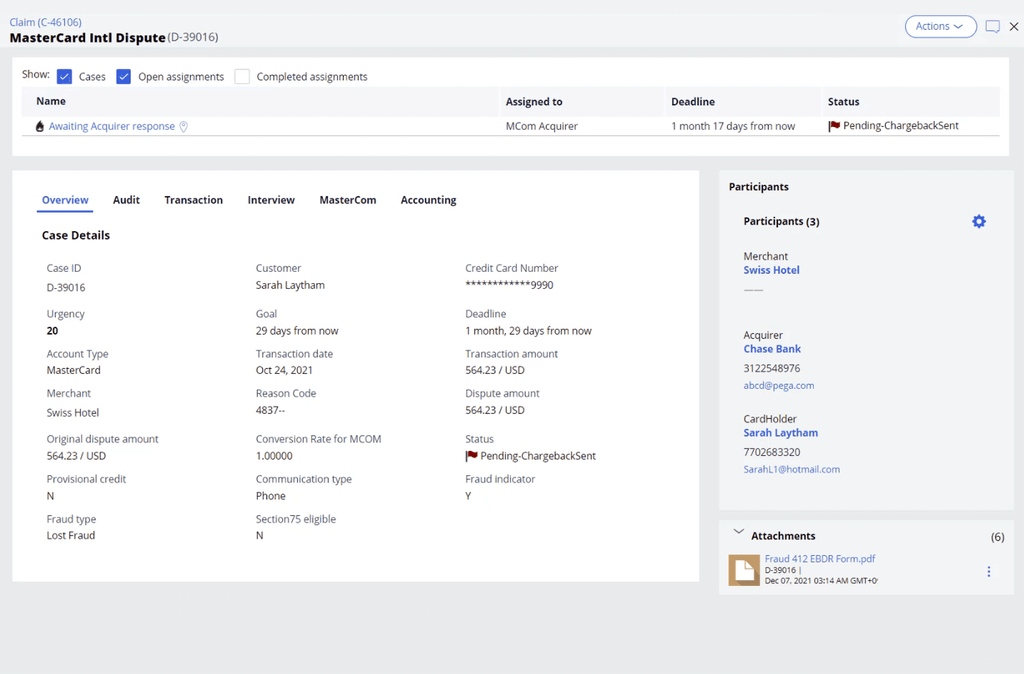Switch to the MasterCom tab

[347, 200]
